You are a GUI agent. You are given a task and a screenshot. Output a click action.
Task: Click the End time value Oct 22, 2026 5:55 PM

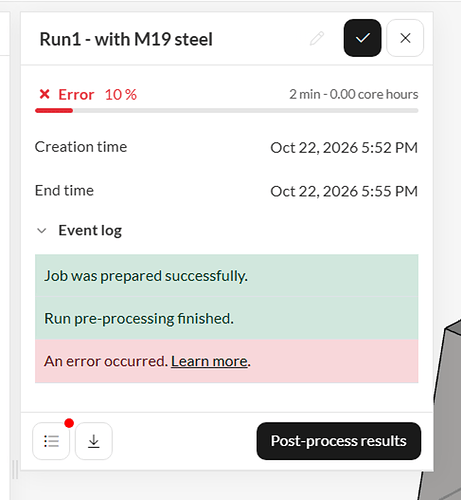344,191
